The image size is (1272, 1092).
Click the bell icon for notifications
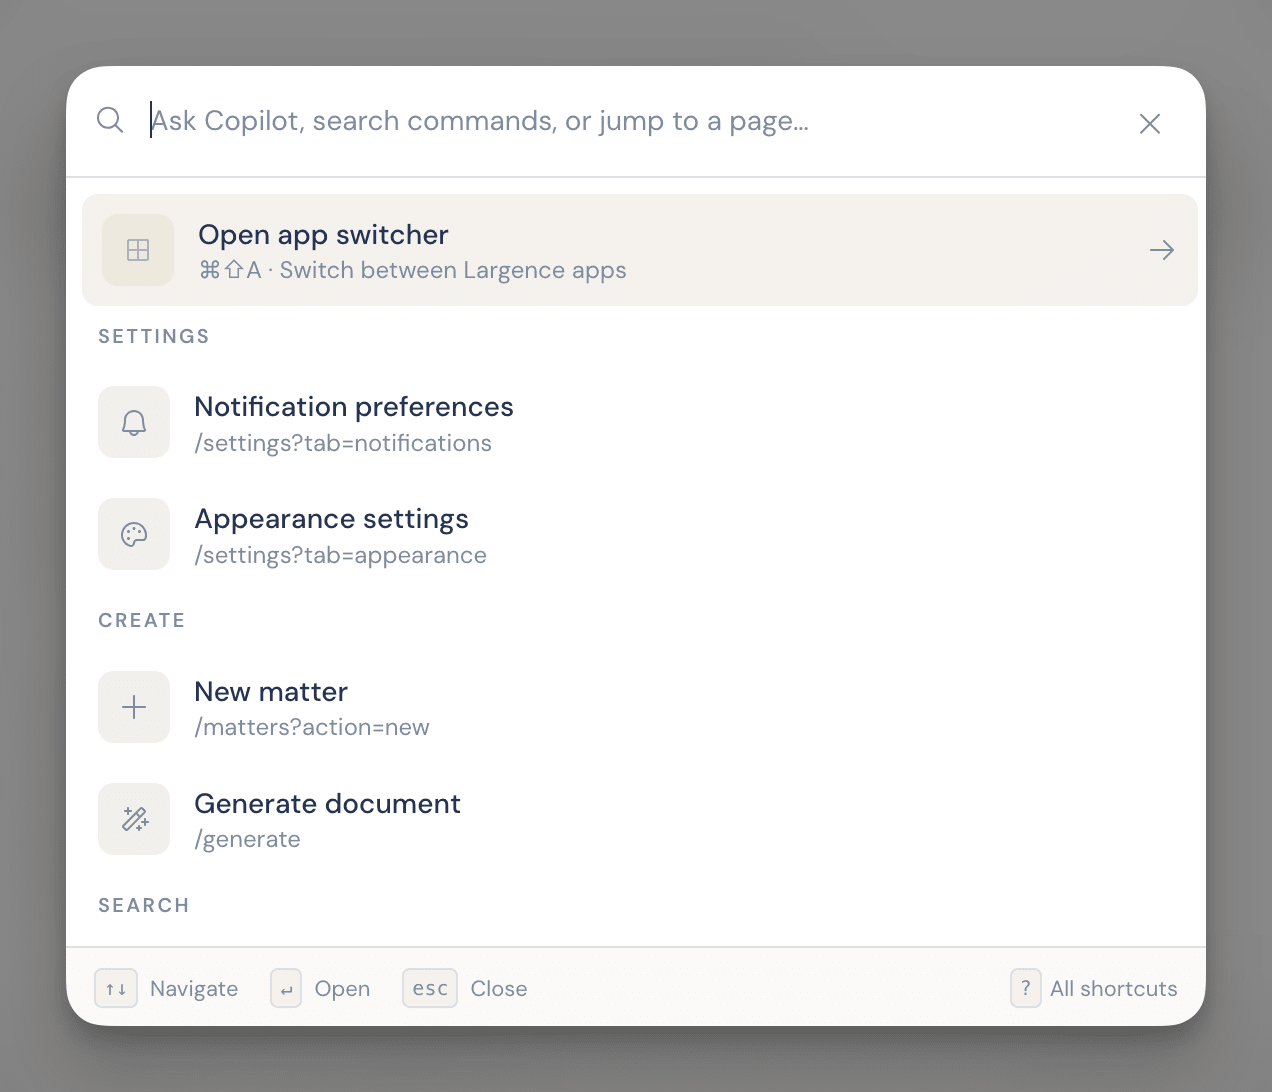pyautogui.click(x=134, y=422)
